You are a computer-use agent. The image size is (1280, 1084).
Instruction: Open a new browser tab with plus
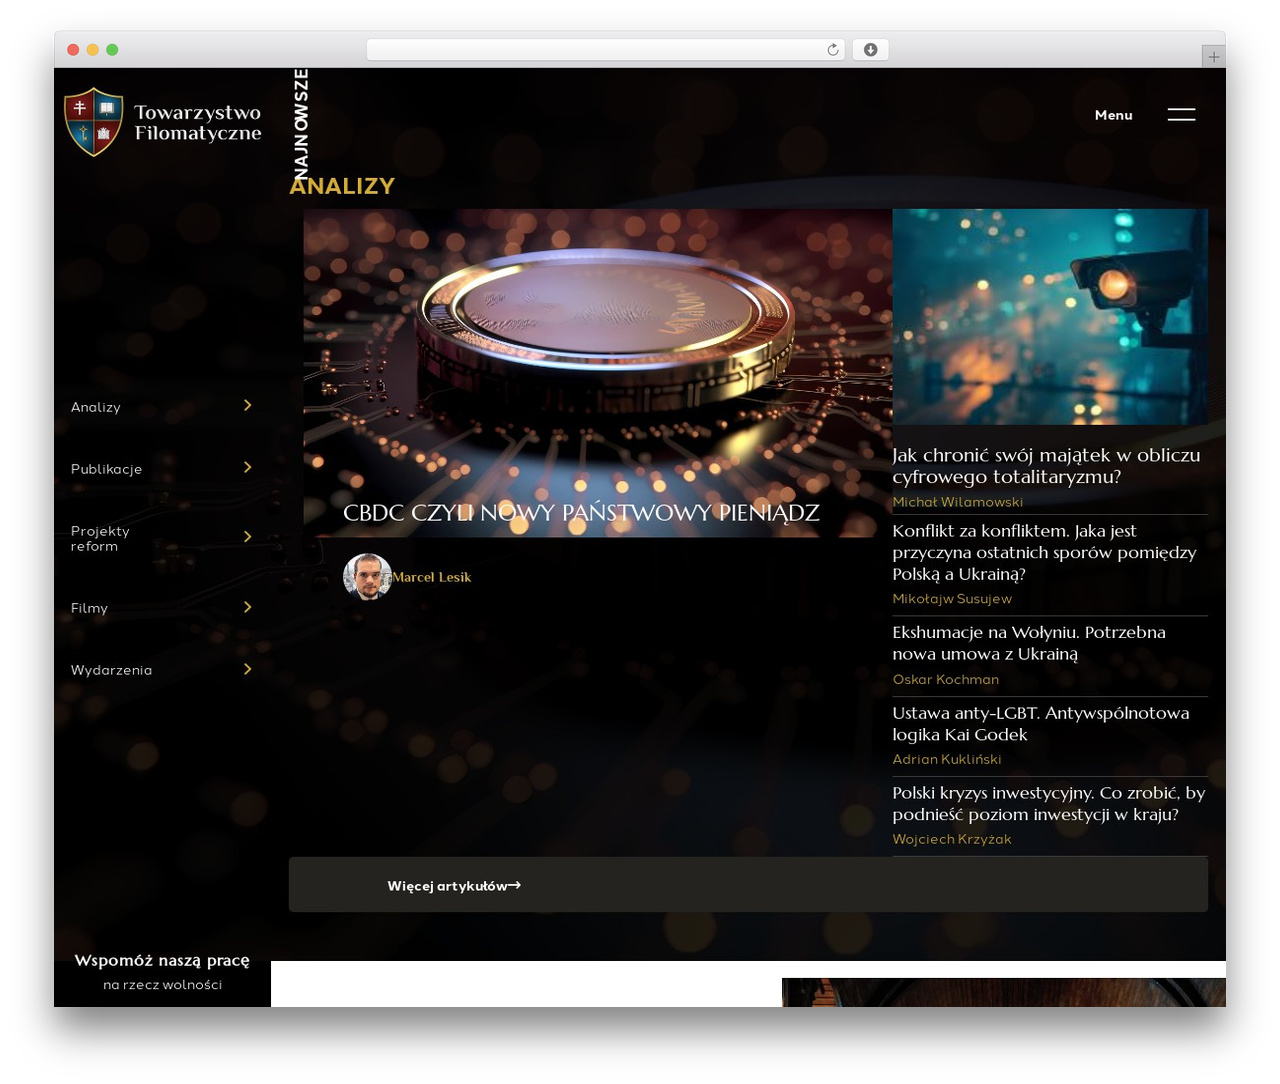pos(1213,57)
